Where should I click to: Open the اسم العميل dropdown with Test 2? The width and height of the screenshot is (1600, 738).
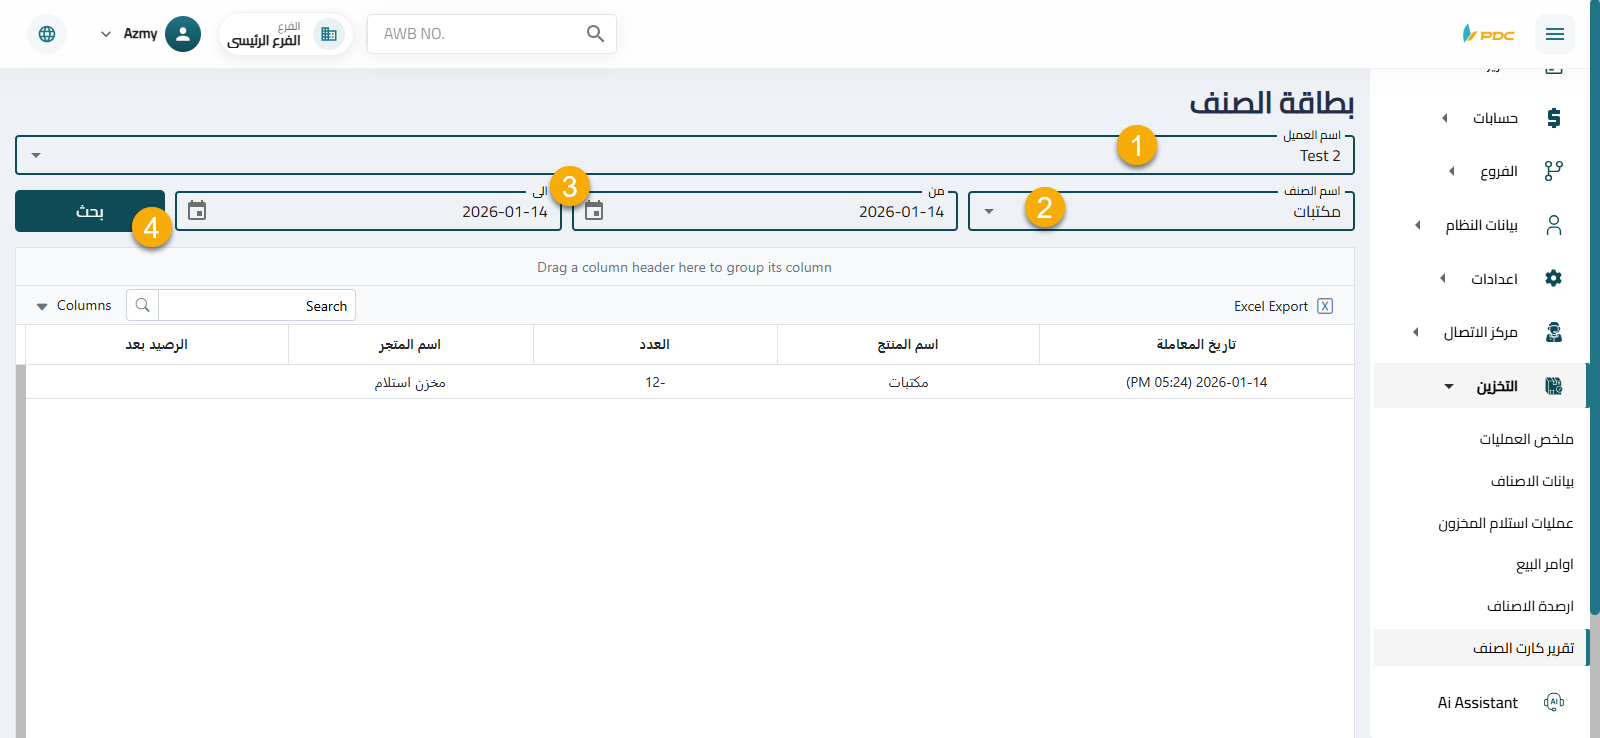pos(685,155)
